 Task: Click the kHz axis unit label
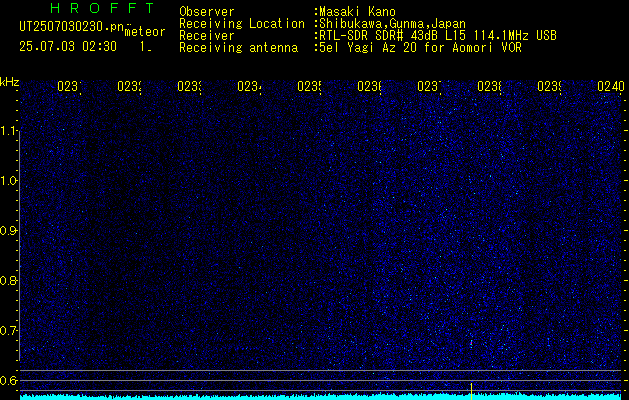pyautogui.click(x=9, y=82)
